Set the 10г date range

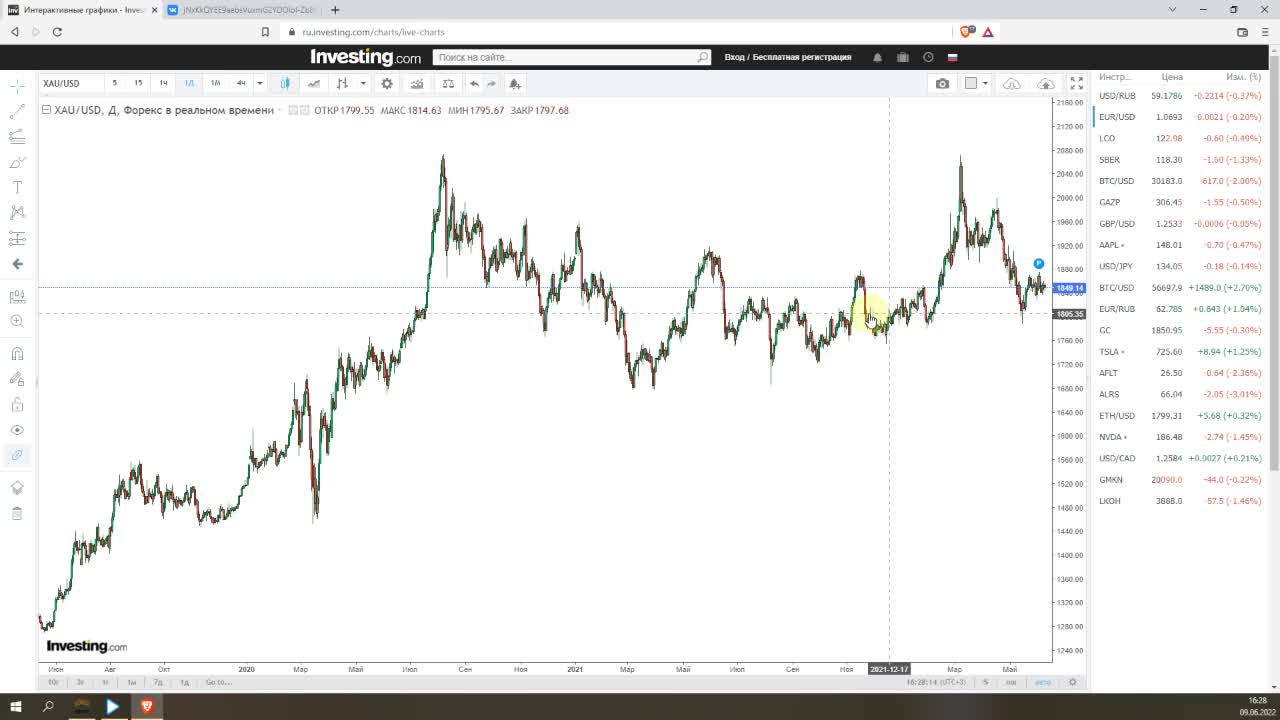pyautogui.click(x=54, y=682)
